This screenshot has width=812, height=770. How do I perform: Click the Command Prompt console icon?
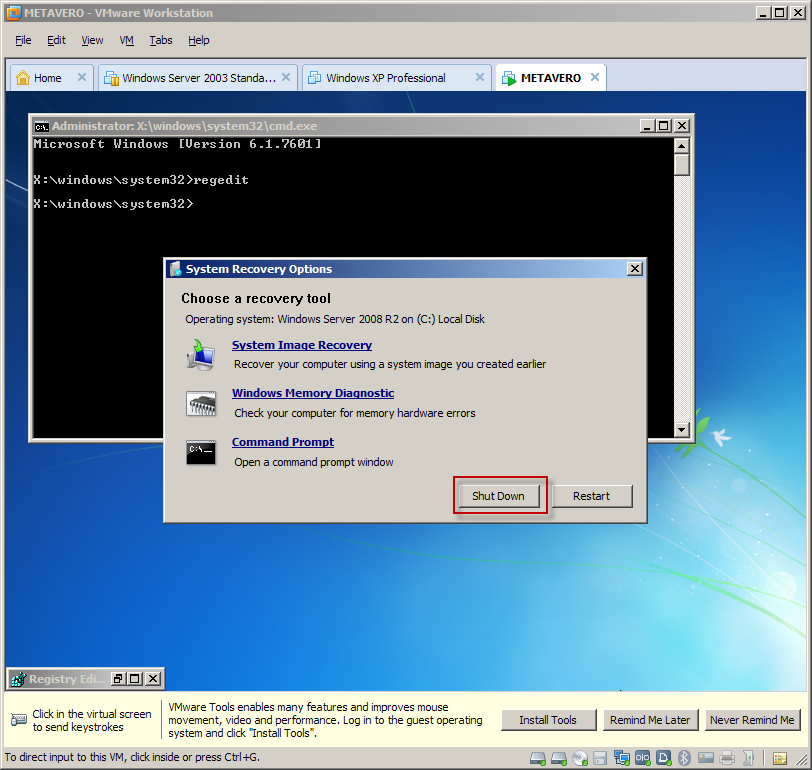pos(201,452)
